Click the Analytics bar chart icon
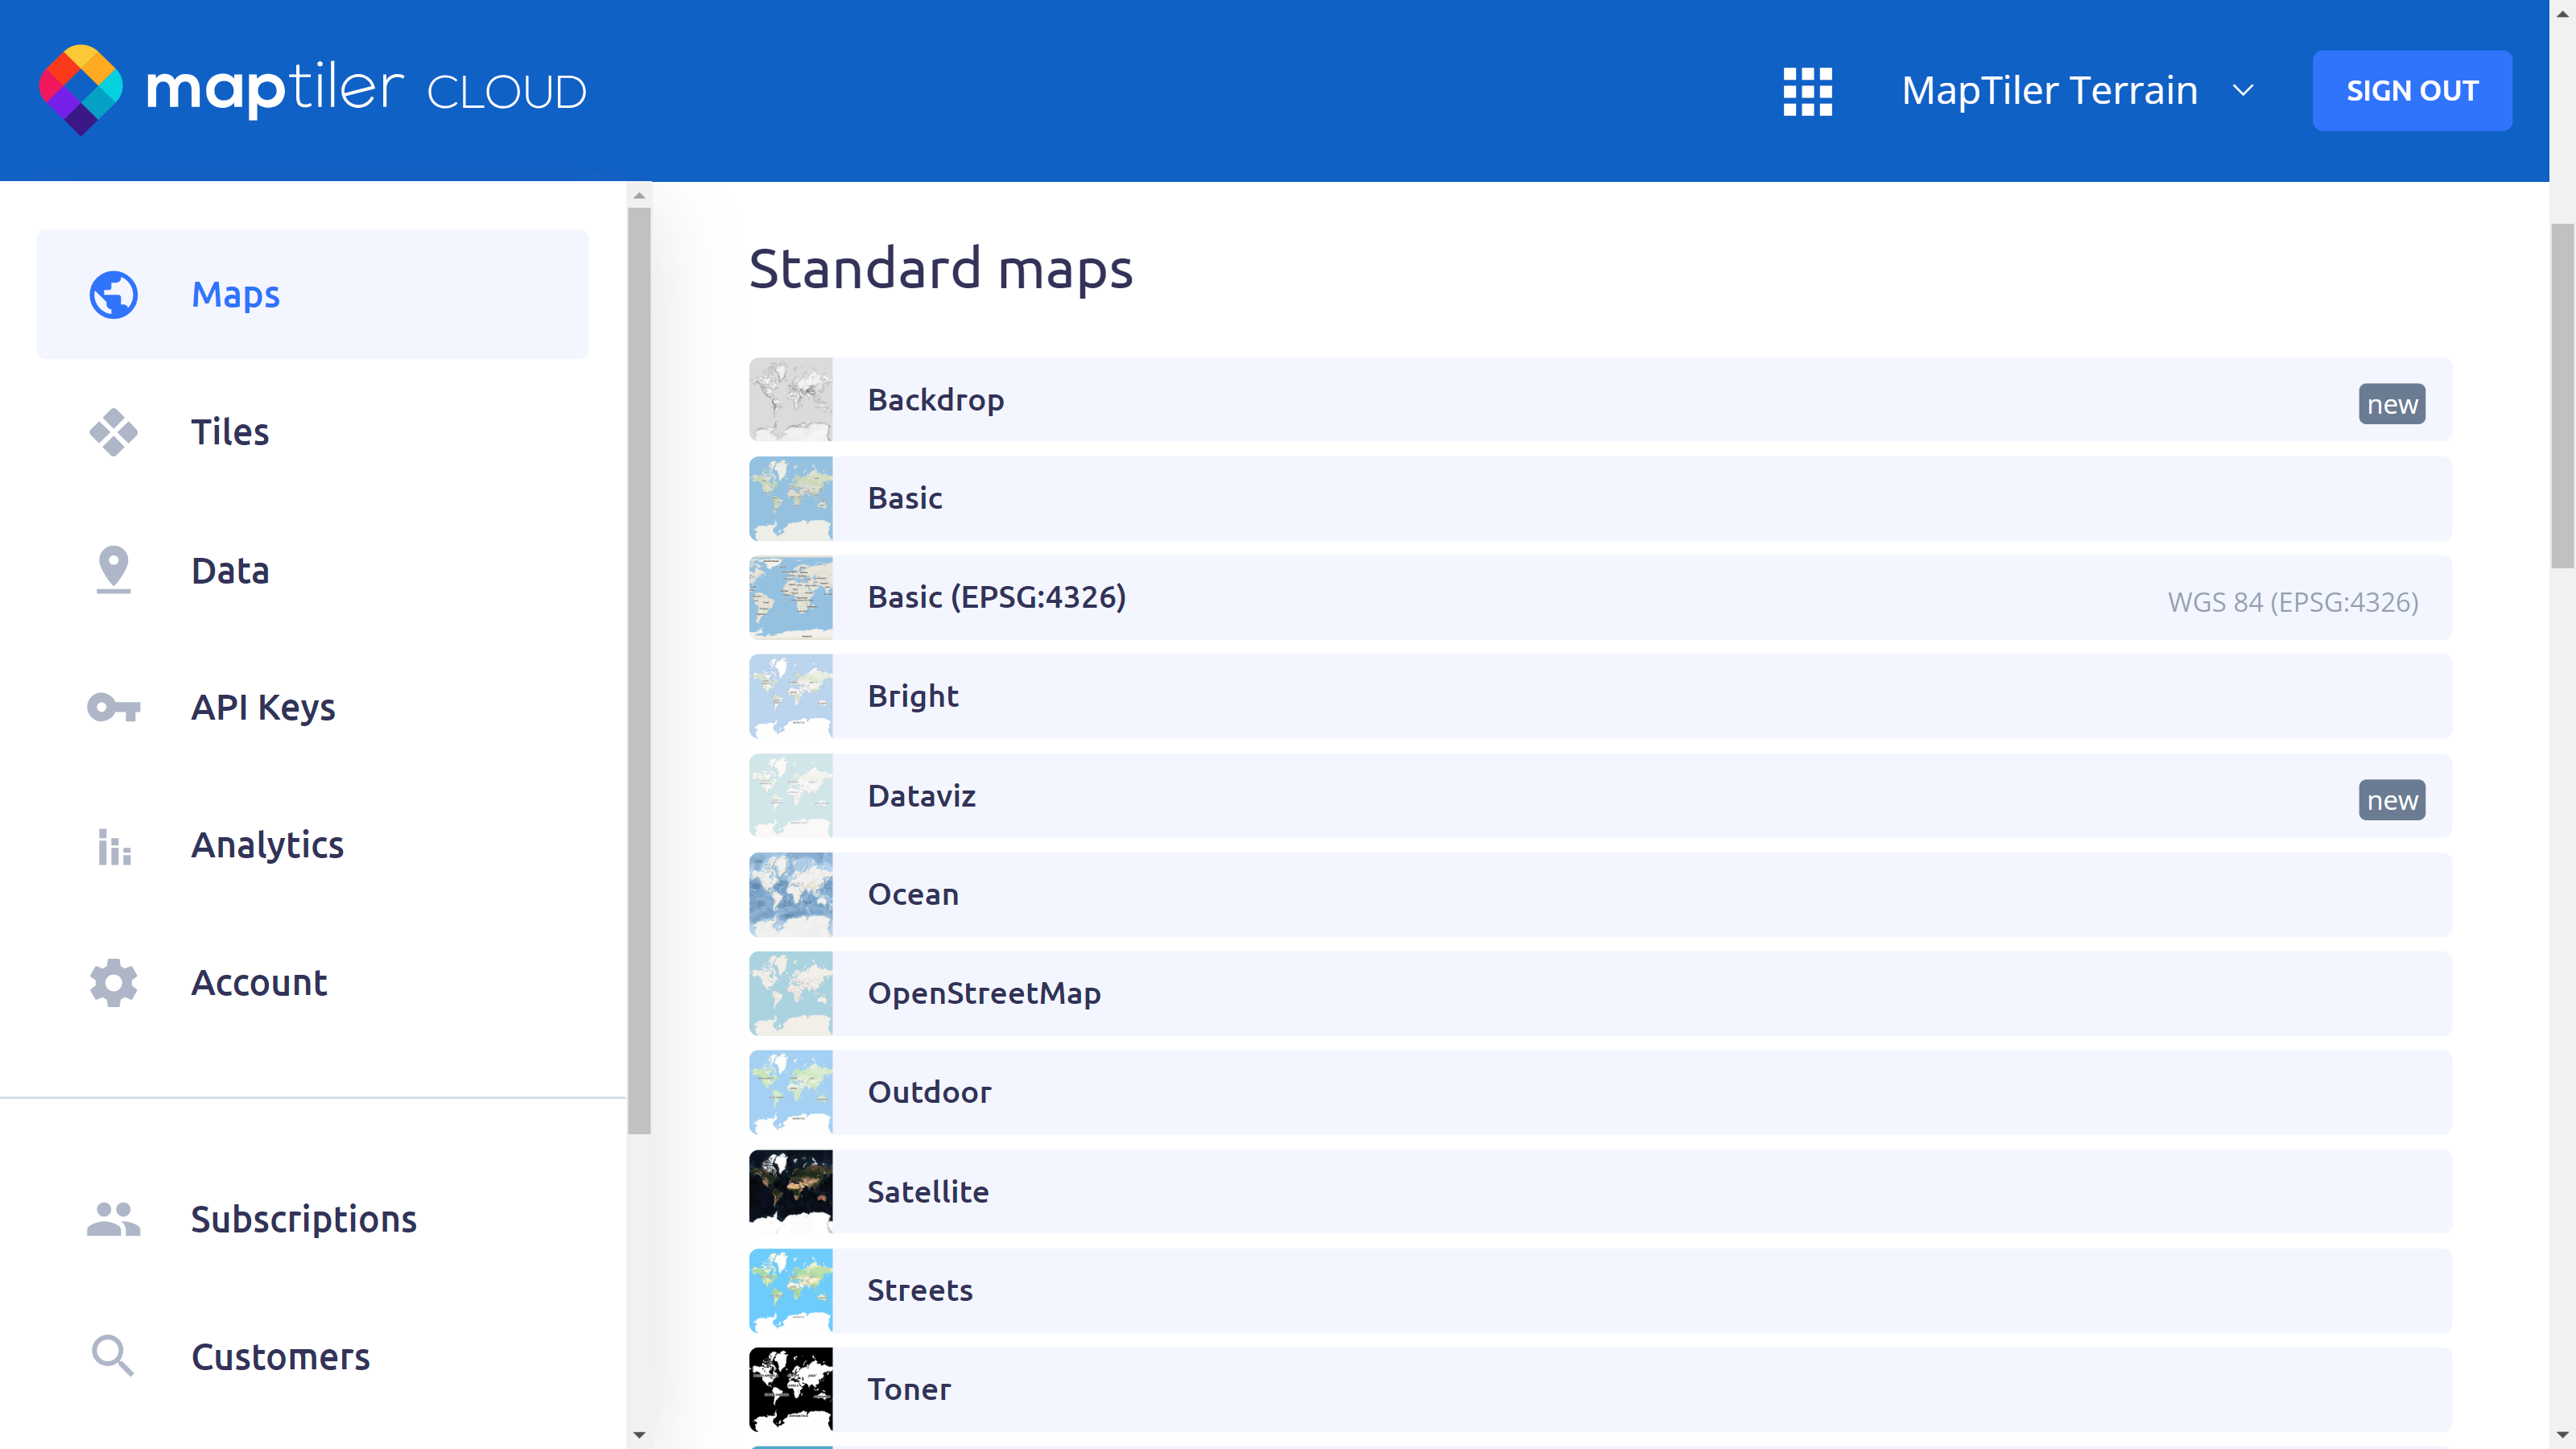 [x=113, y=846]
